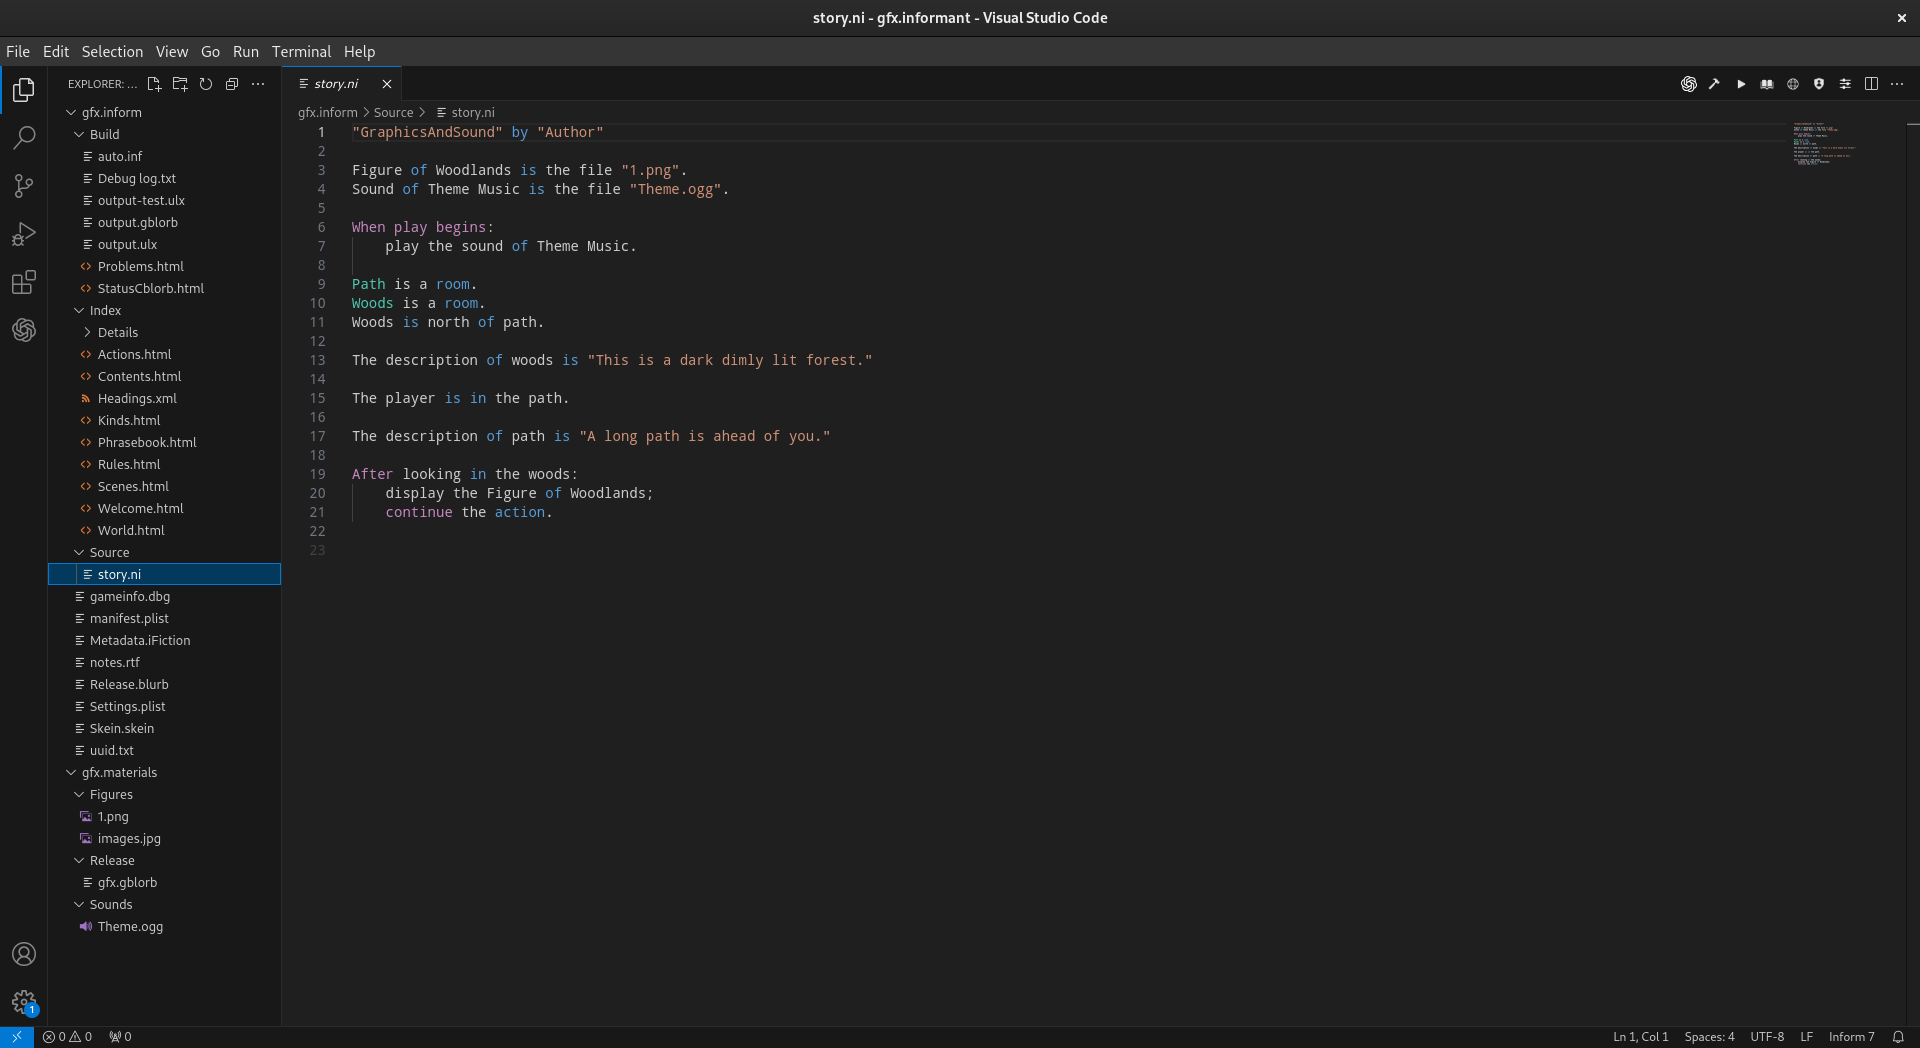Click the remote window indicator in status bar

pyautogui.click(x=17, y=1037)
